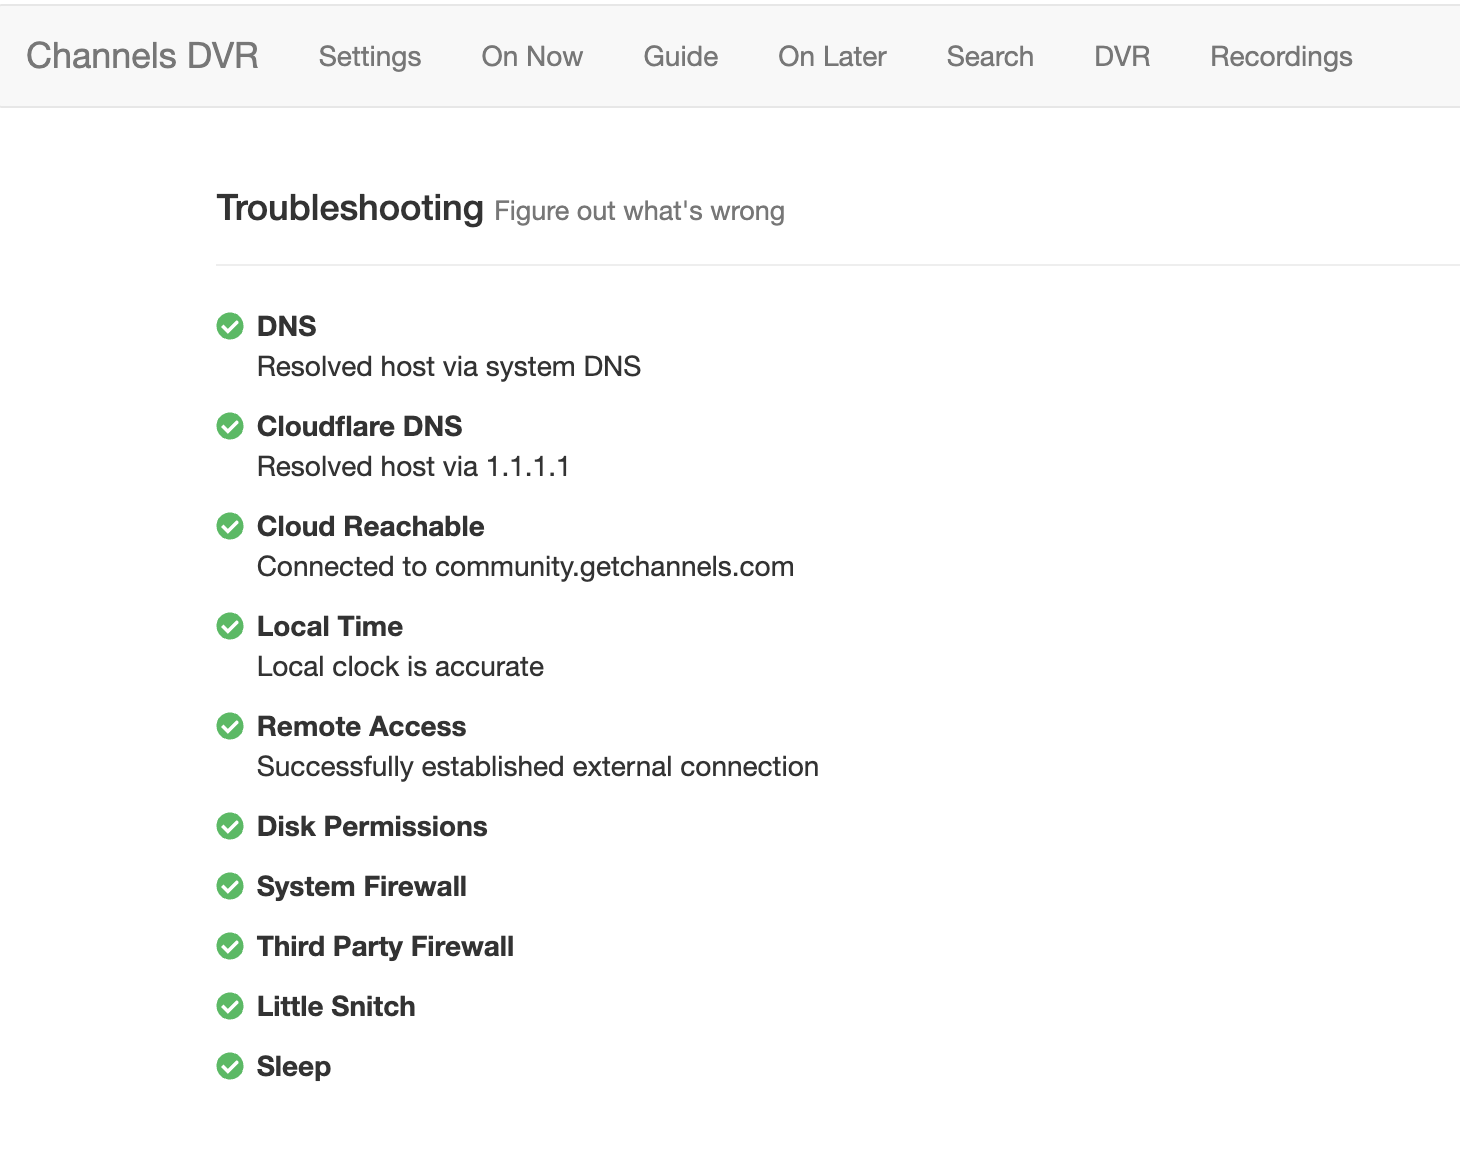Open the Guide tab
The image size is (1460, 1150).
[x=681, y=56]
